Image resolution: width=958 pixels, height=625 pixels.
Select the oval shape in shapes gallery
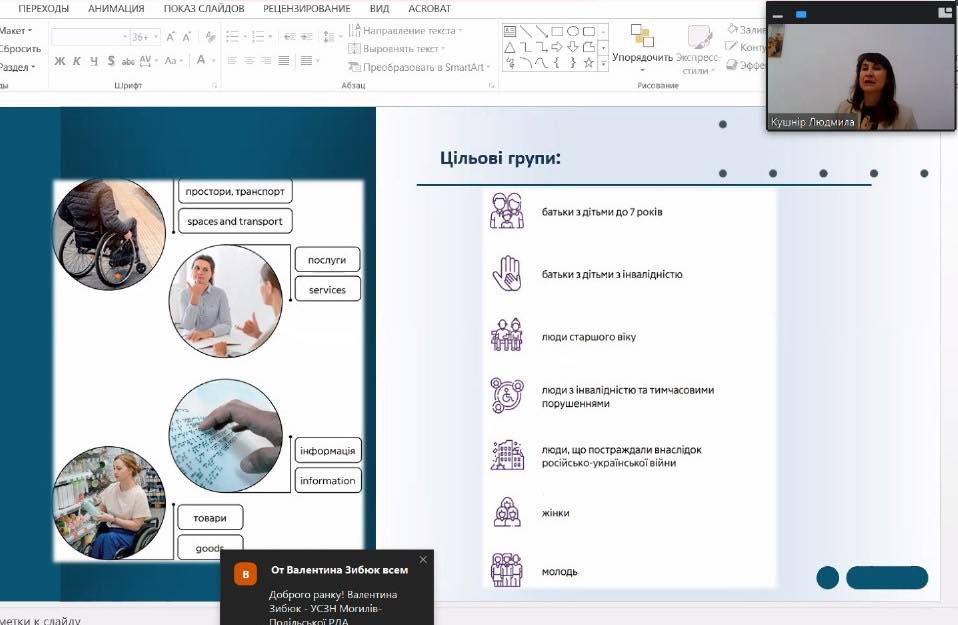tap(574, 31)
